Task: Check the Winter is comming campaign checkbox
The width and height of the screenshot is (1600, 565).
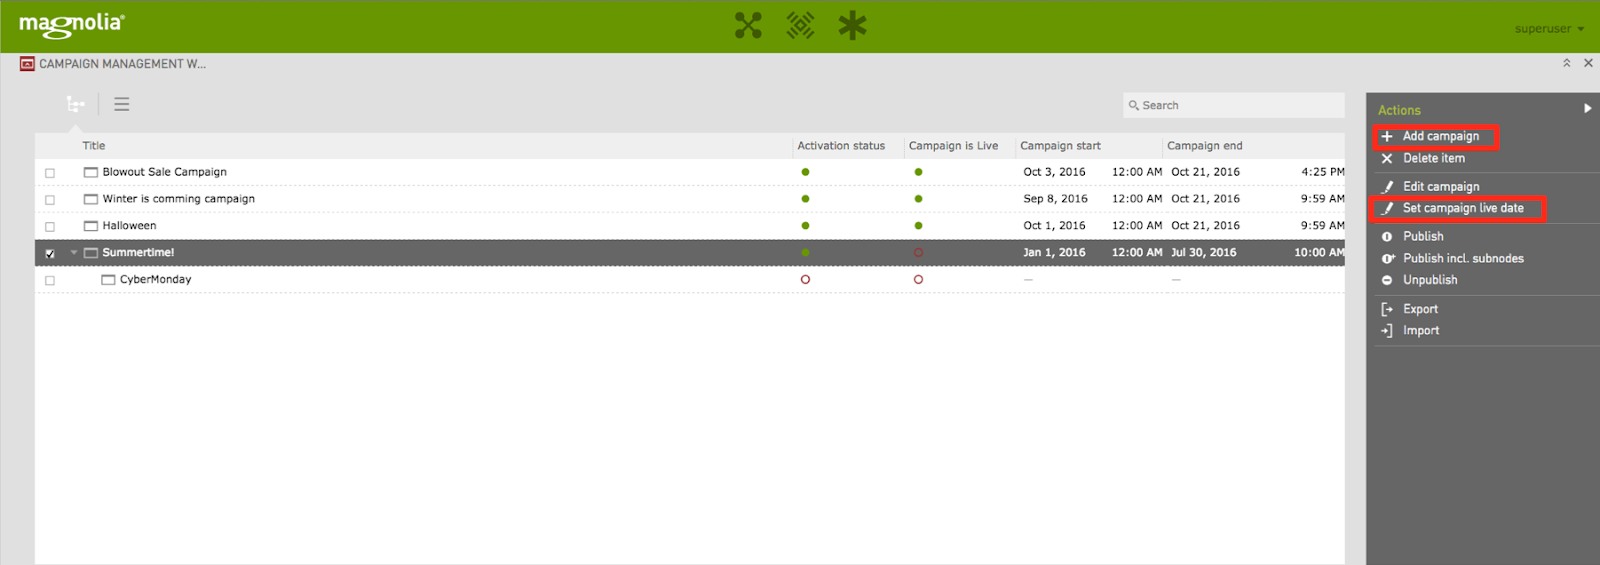Action: pos(50,200)
